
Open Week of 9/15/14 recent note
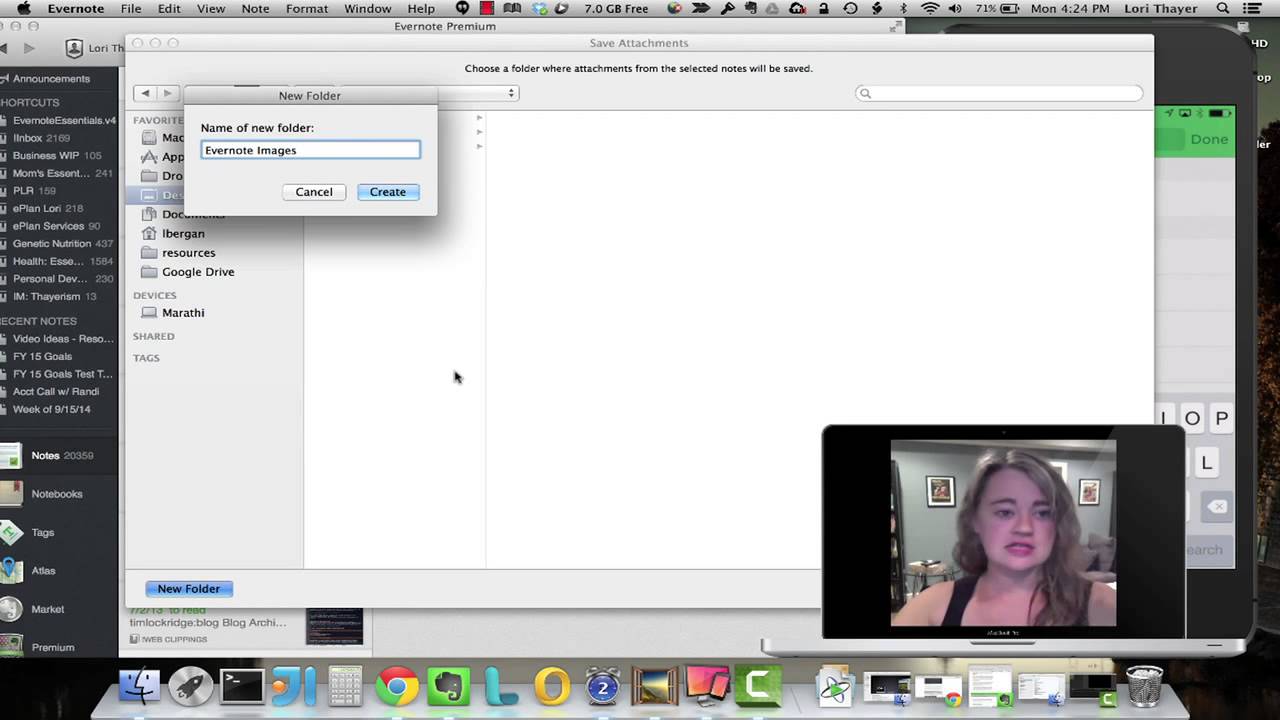pyautogui.click(x=51, y=409)
